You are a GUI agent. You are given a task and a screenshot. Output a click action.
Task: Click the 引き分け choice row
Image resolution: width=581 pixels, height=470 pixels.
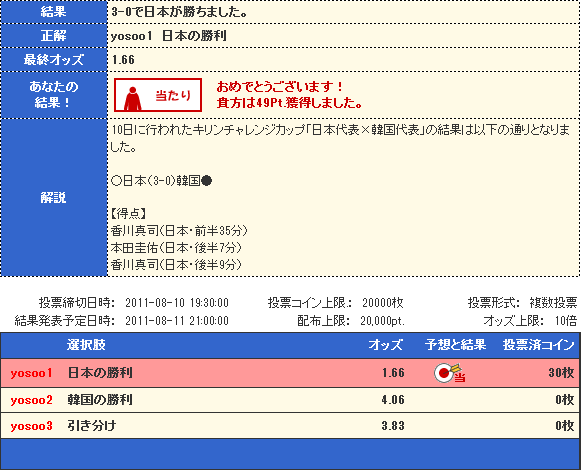click(290, 426)
